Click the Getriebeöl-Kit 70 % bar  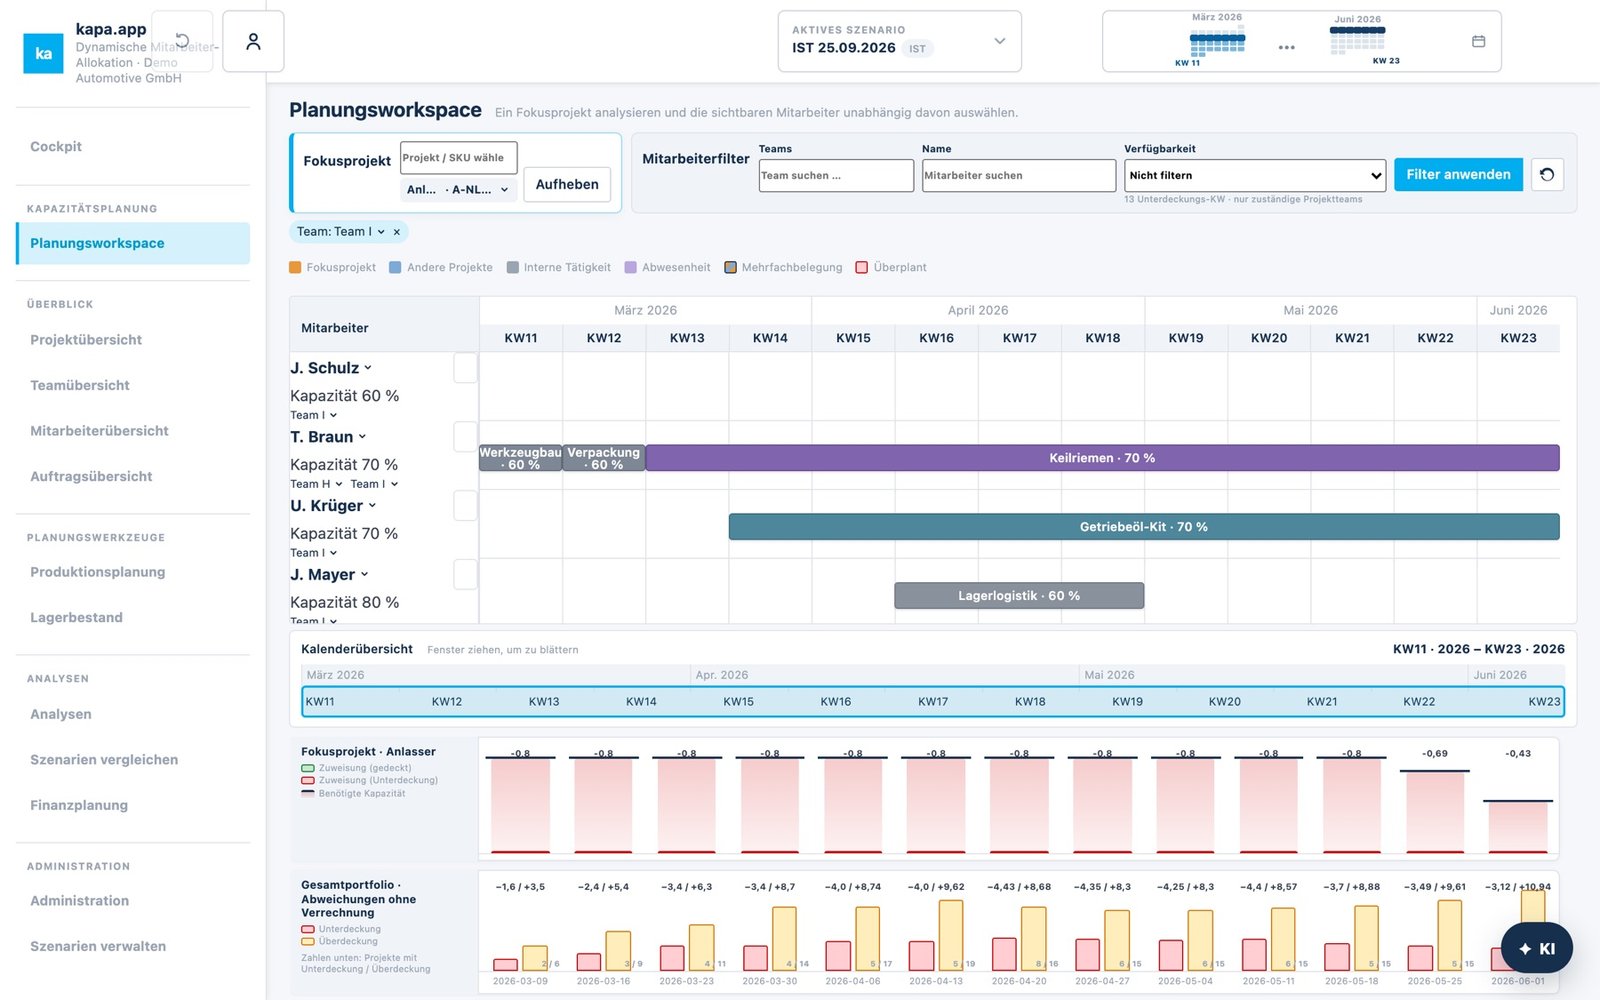coord(1144,527)
